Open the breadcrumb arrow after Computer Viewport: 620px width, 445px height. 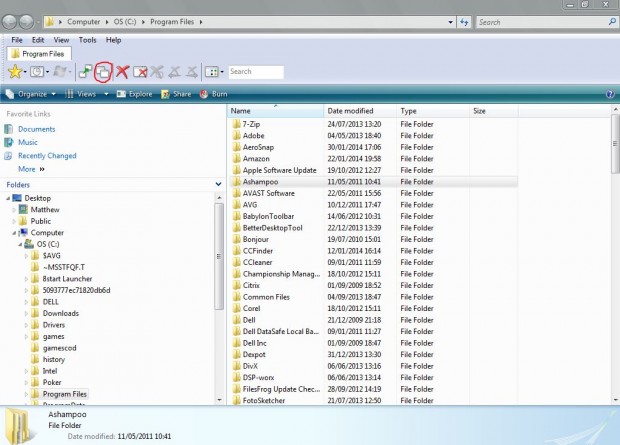pos(107,22)
